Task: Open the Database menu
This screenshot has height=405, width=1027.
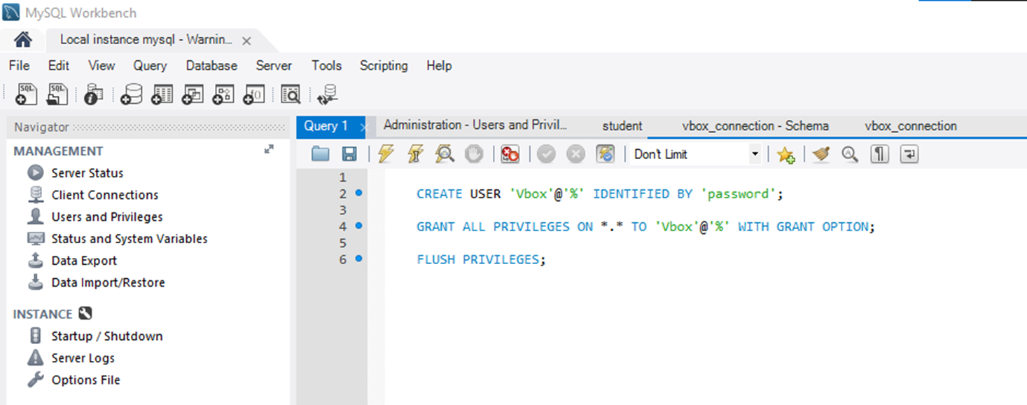Action: 211,66
